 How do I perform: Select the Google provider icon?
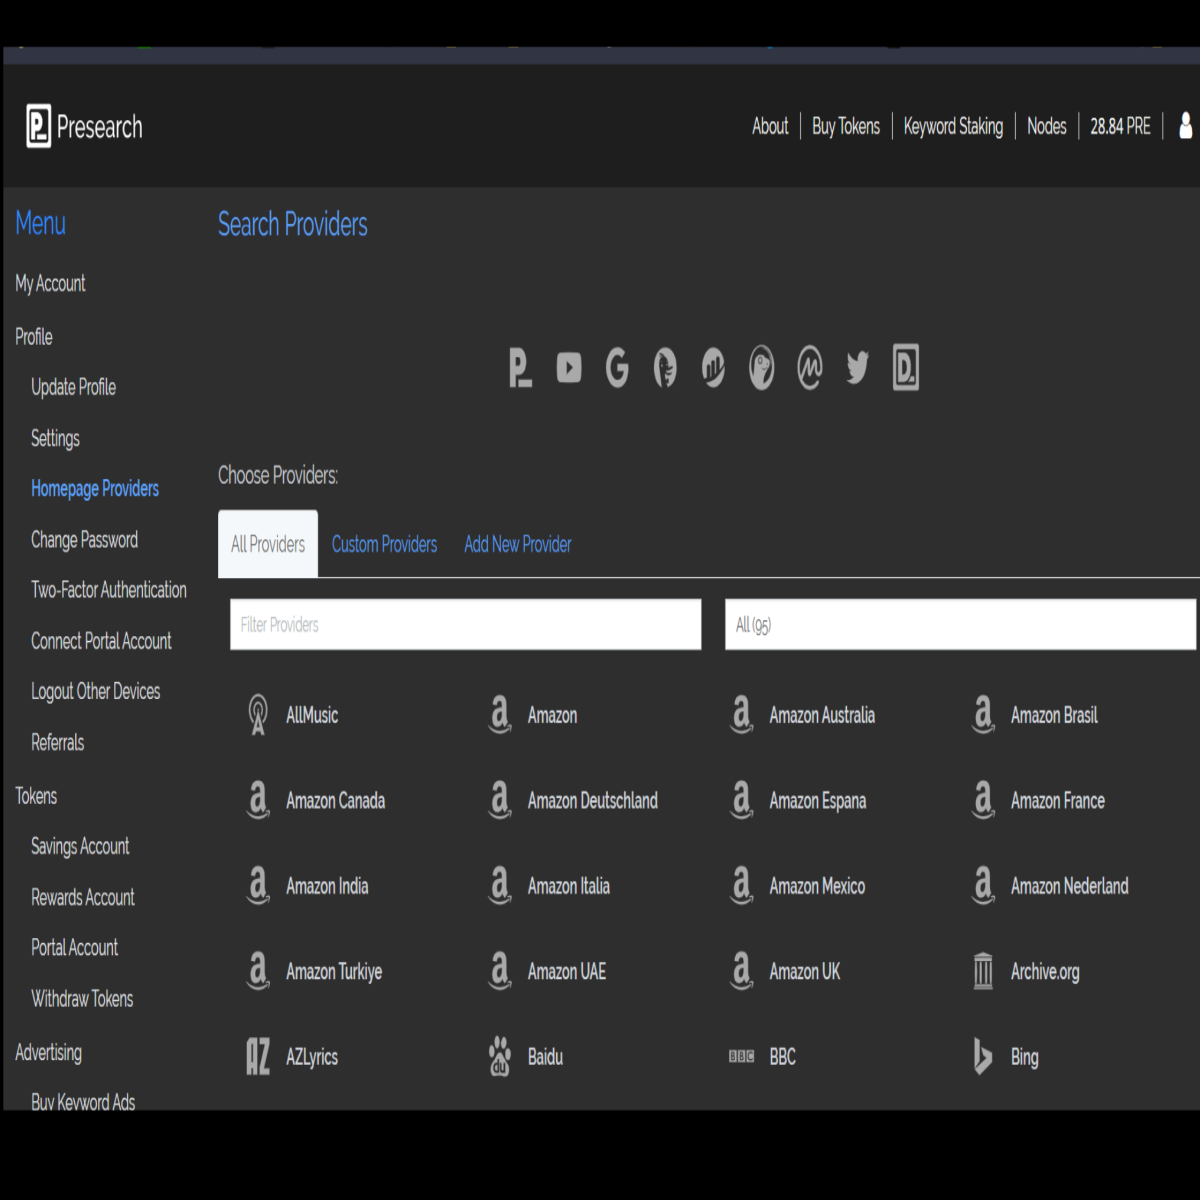point(617,368)
